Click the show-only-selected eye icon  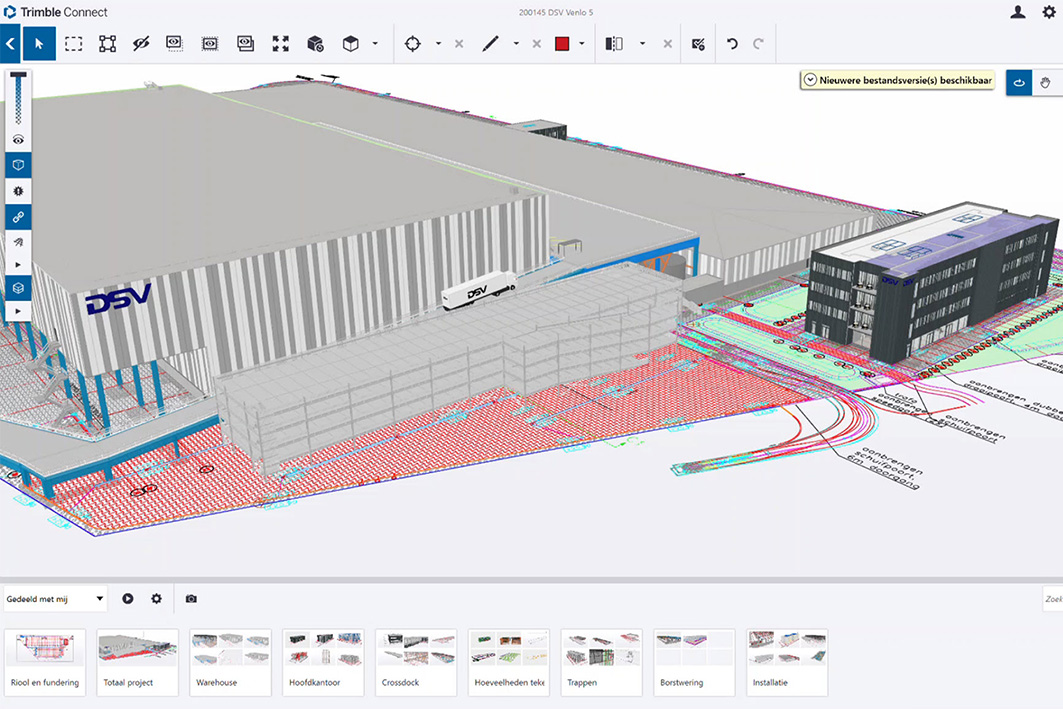(x=174, y=44)
